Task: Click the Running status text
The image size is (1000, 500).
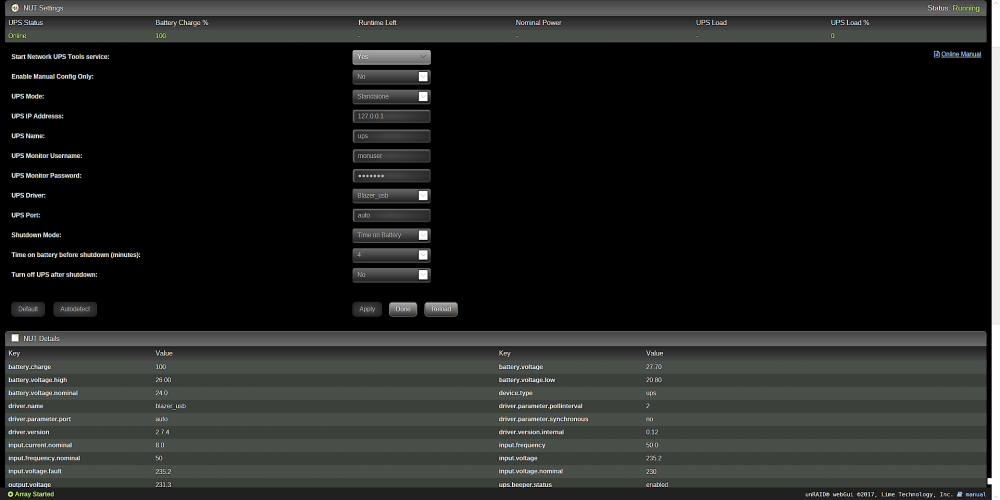Action: (x=966, y=8)
